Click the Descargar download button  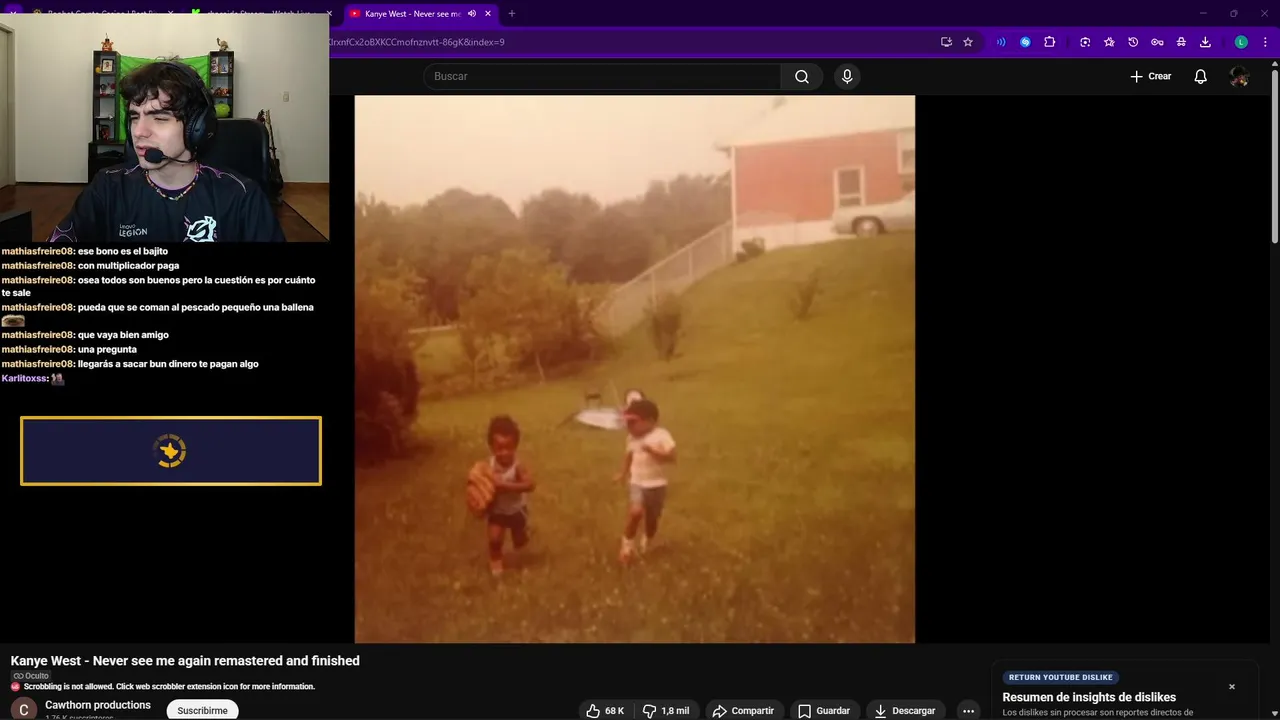905,711
